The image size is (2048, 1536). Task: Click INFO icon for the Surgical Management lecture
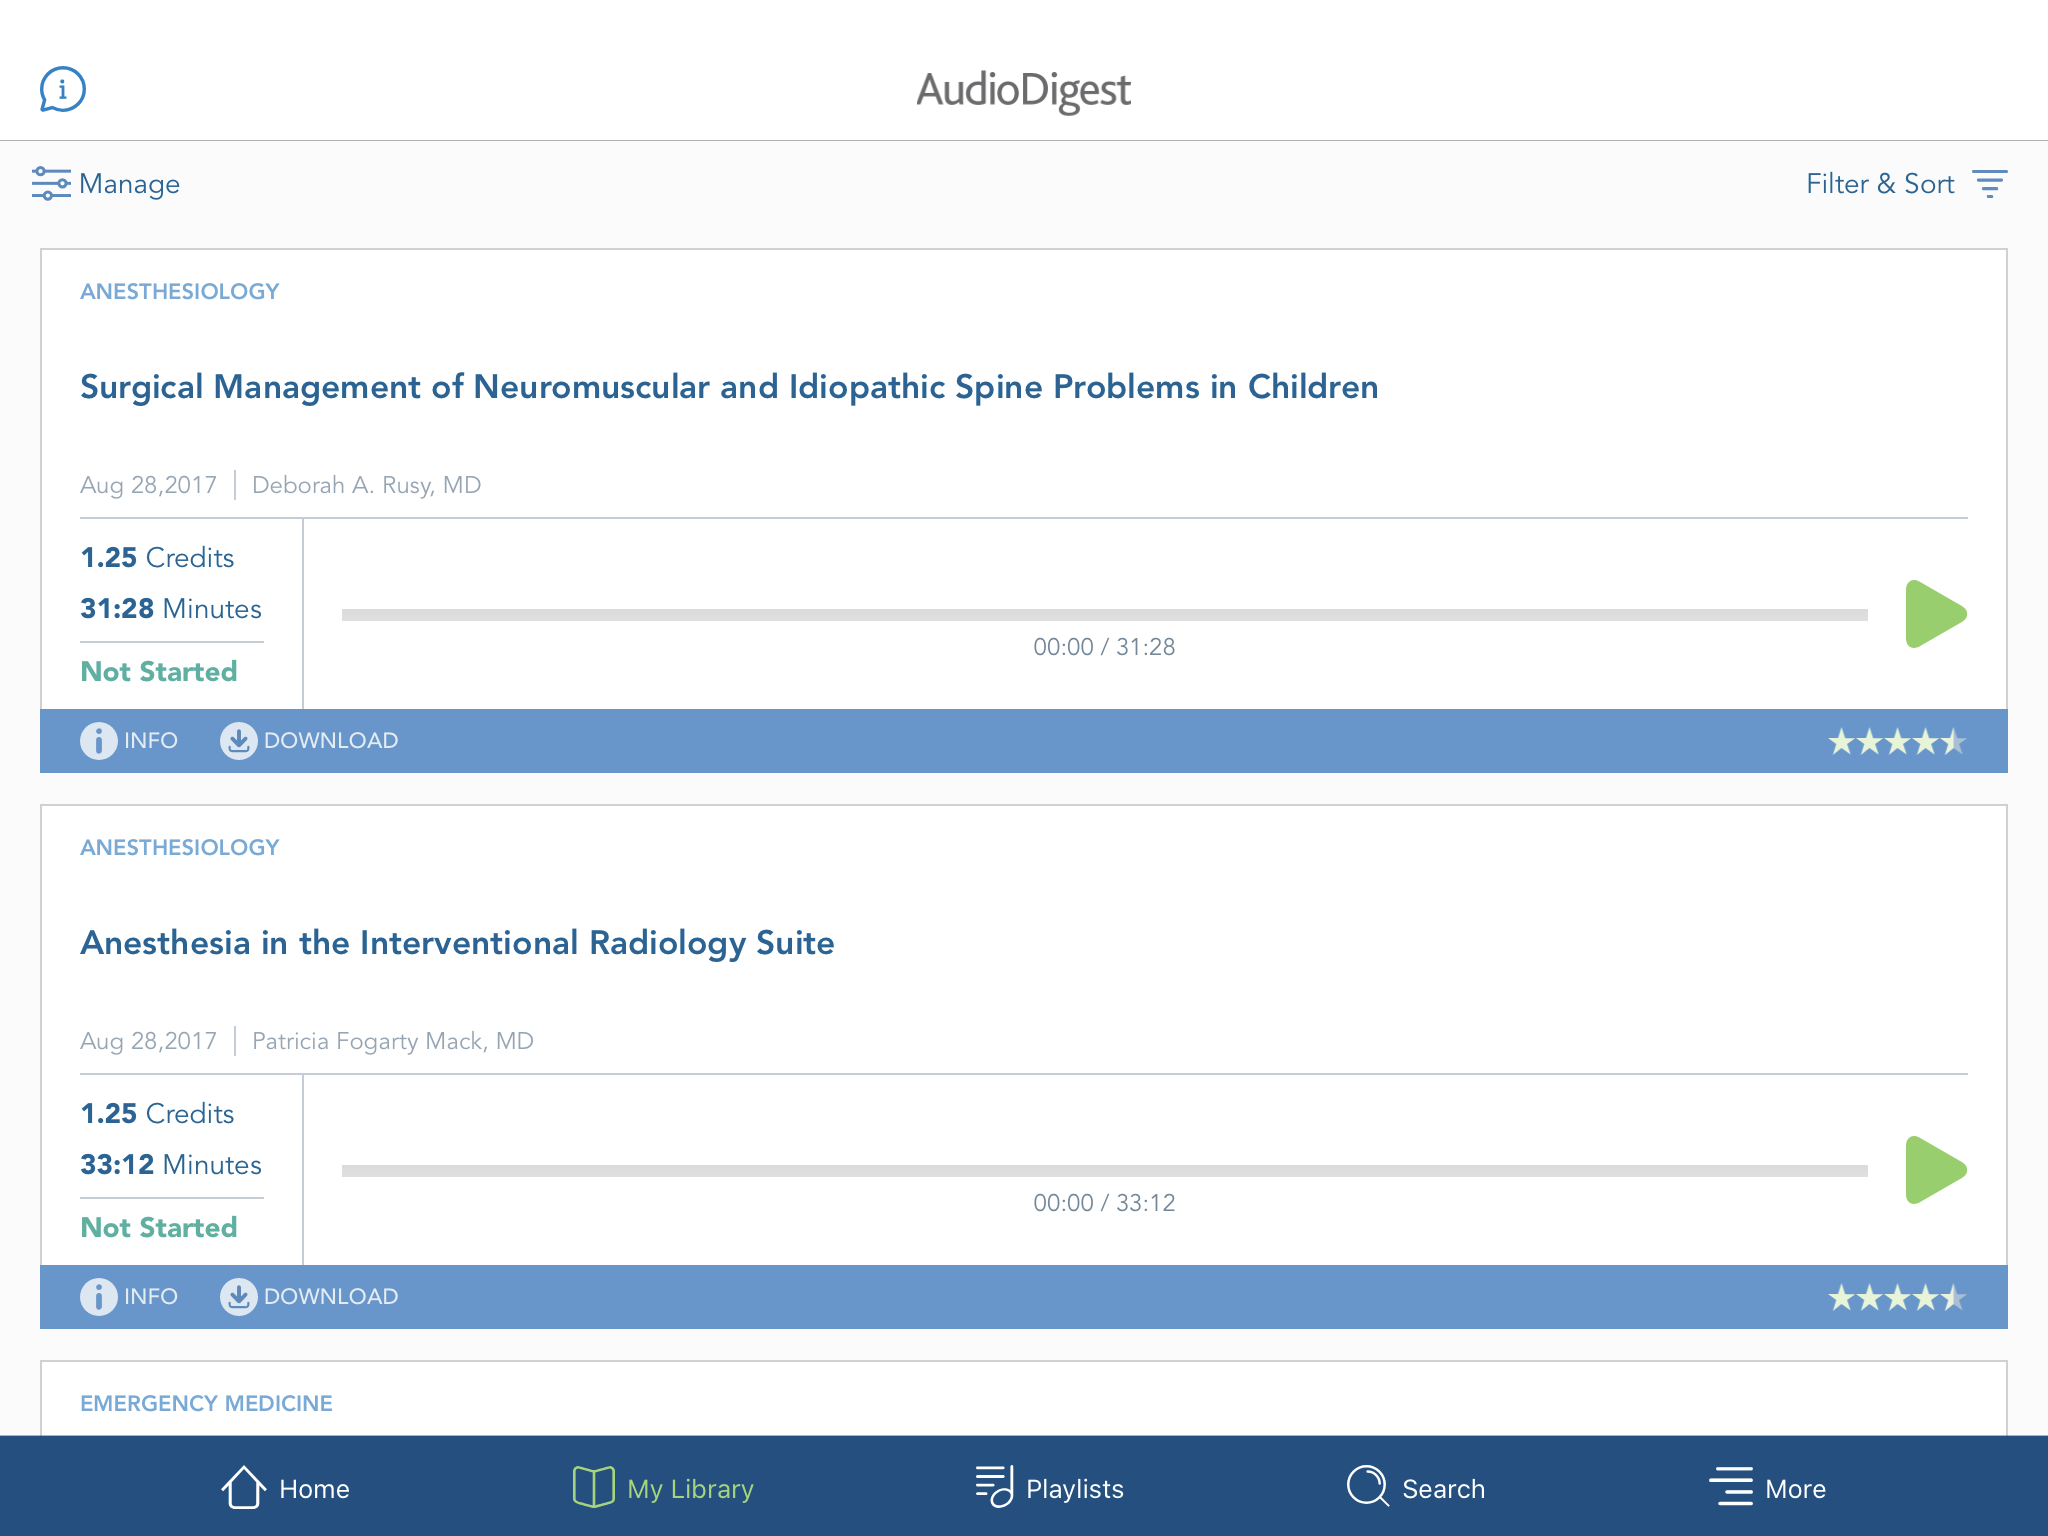click(x=98, y=741)
